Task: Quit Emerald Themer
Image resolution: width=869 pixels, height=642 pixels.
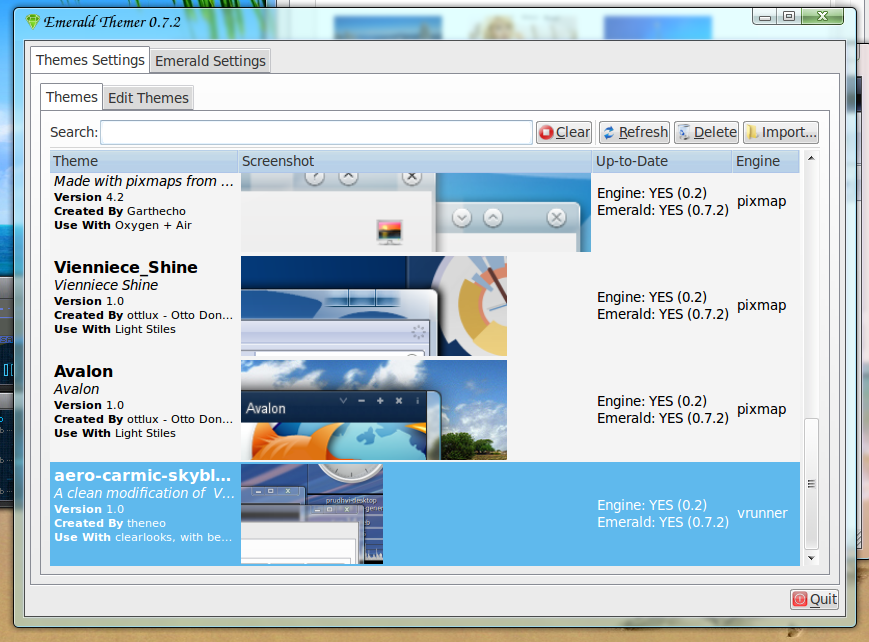Action: (x=814, y=599)
